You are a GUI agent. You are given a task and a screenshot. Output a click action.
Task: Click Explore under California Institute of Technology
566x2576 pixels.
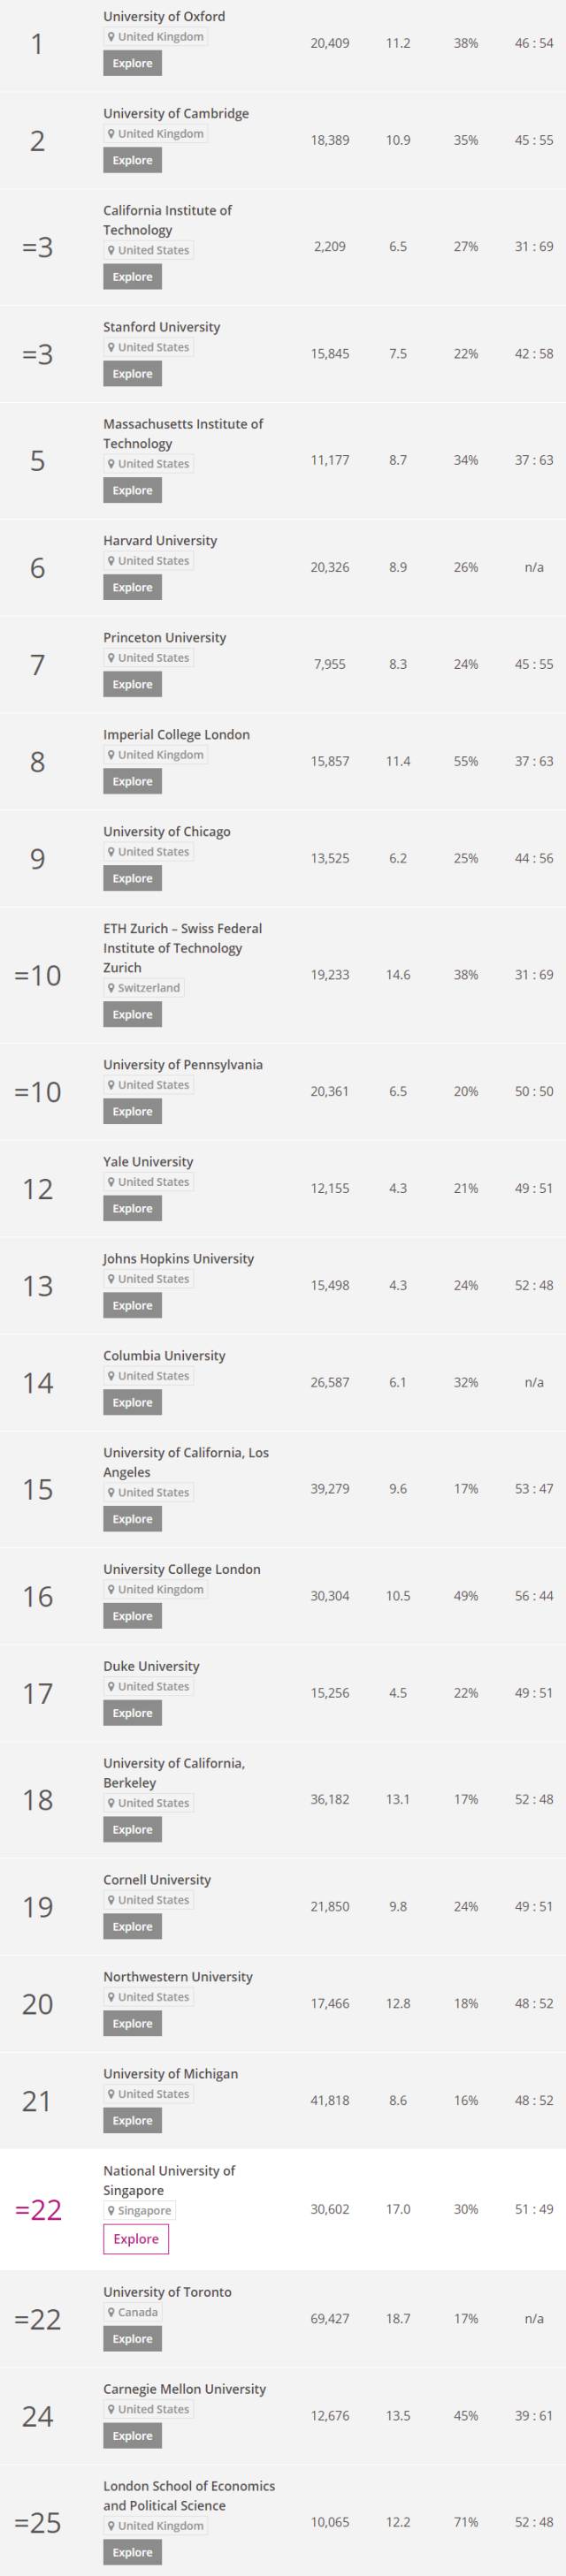(x=132, y=277)
